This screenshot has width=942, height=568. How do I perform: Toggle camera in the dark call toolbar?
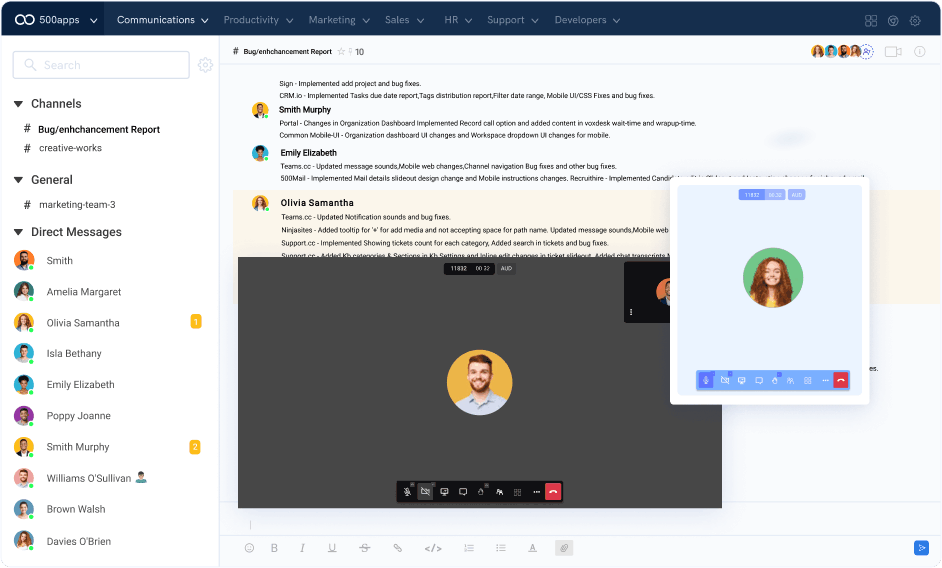(425, 492)
